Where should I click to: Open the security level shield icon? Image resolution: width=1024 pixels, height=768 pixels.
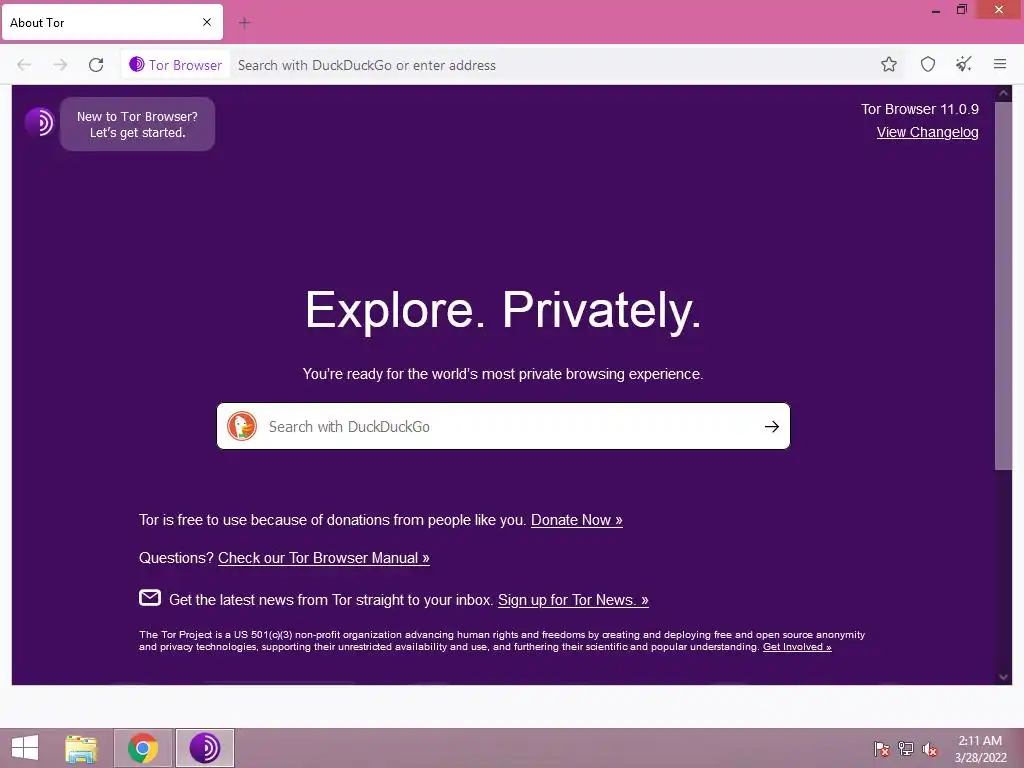tap(928, 64)
